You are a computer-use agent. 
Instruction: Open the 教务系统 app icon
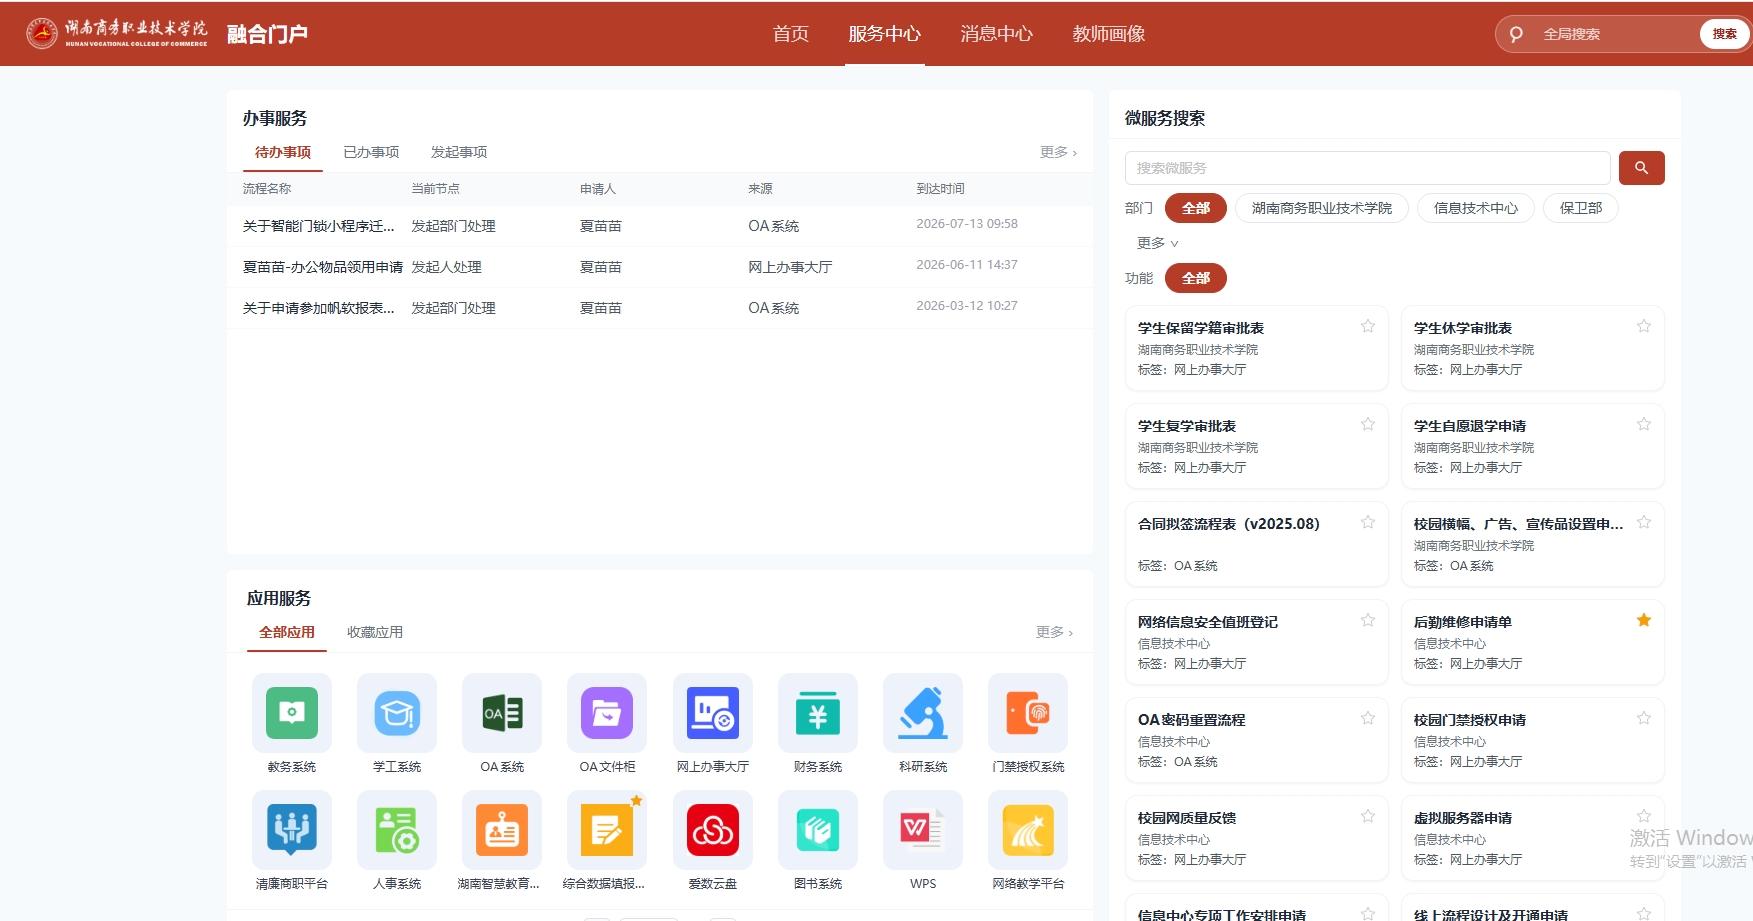pos(291,712)
